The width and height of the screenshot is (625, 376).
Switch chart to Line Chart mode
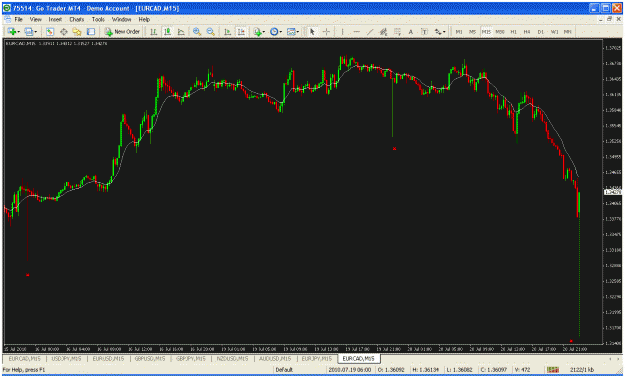pyautogui.click(x=181, y=31)
